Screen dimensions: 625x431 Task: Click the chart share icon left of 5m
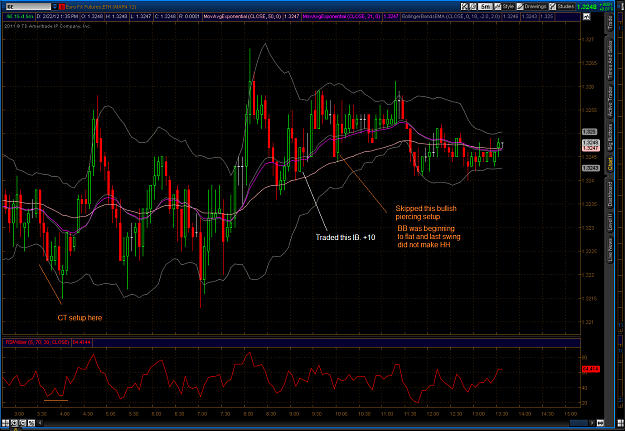[x=464, y=6]
